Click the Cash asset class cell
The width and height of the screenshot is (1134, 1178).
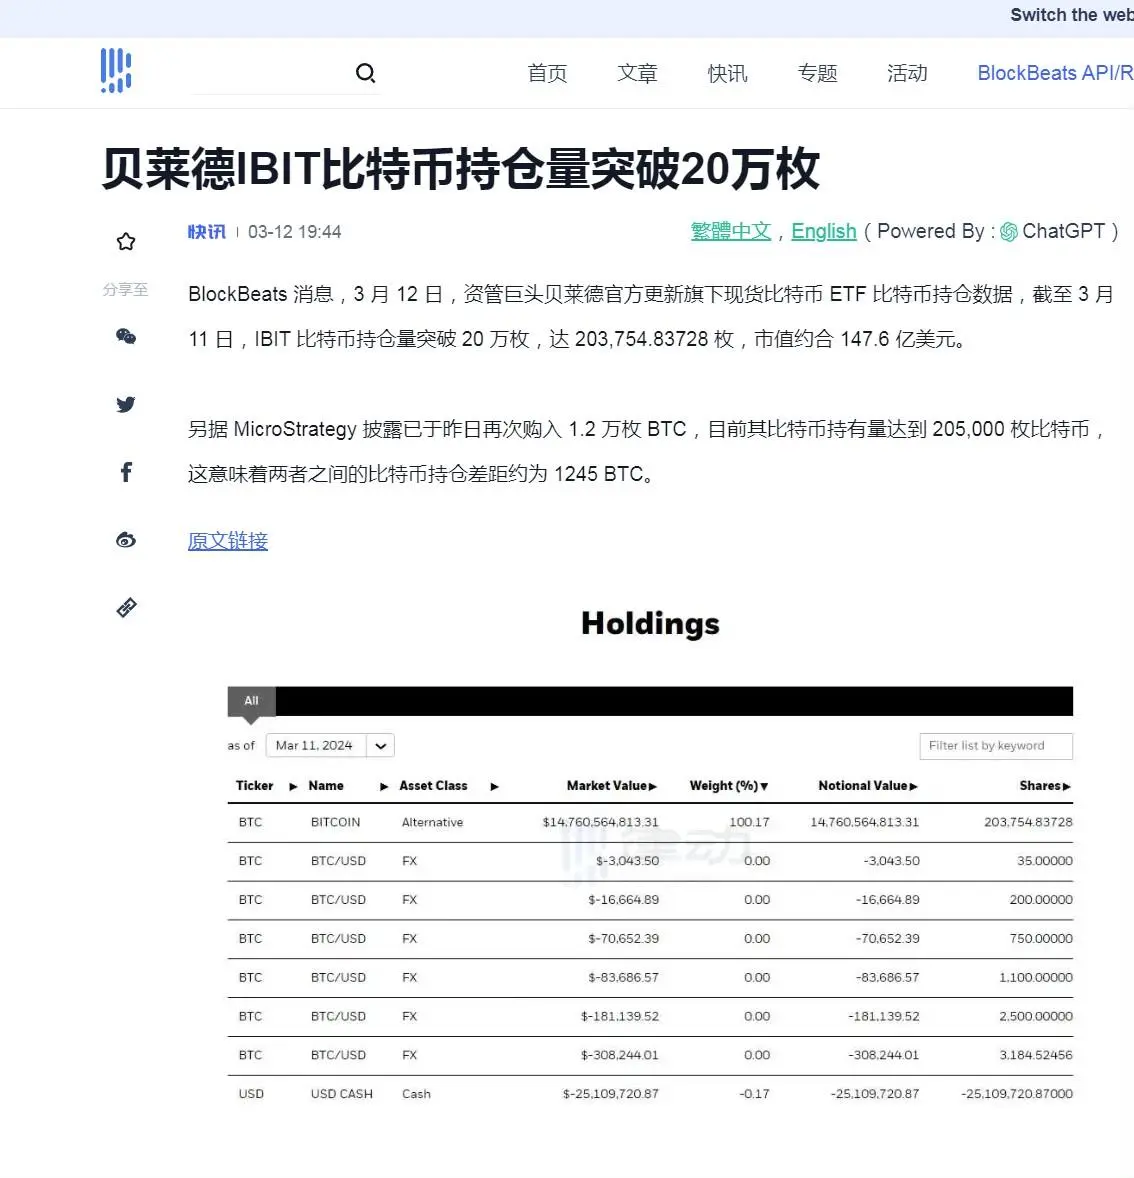point(416,1094)
